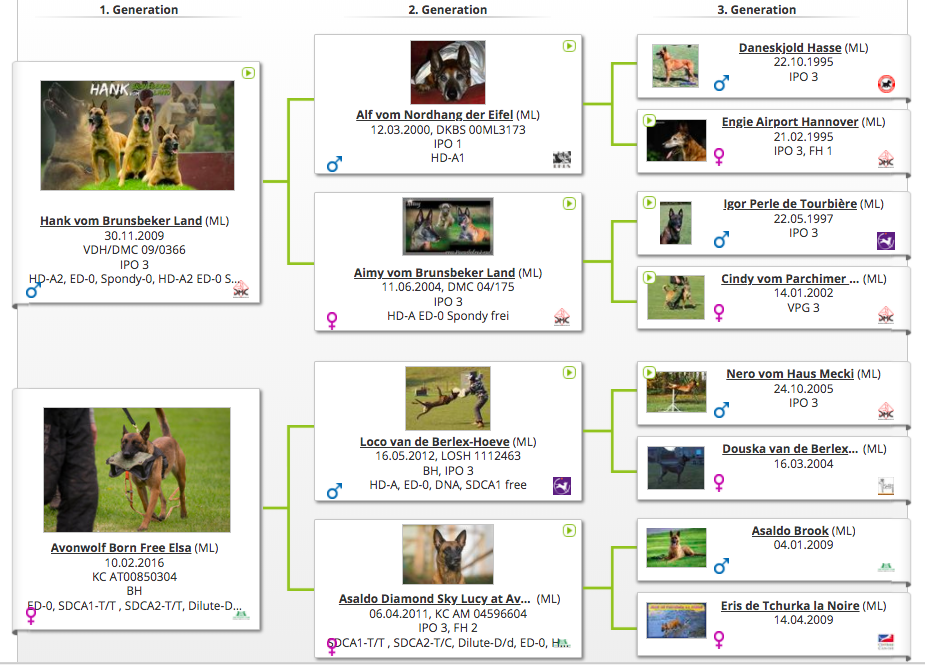This screenshot has width=925, height=665.
Task: Open Hank vom Brunsbeker Land profile link
Action: tap(121, 221)
